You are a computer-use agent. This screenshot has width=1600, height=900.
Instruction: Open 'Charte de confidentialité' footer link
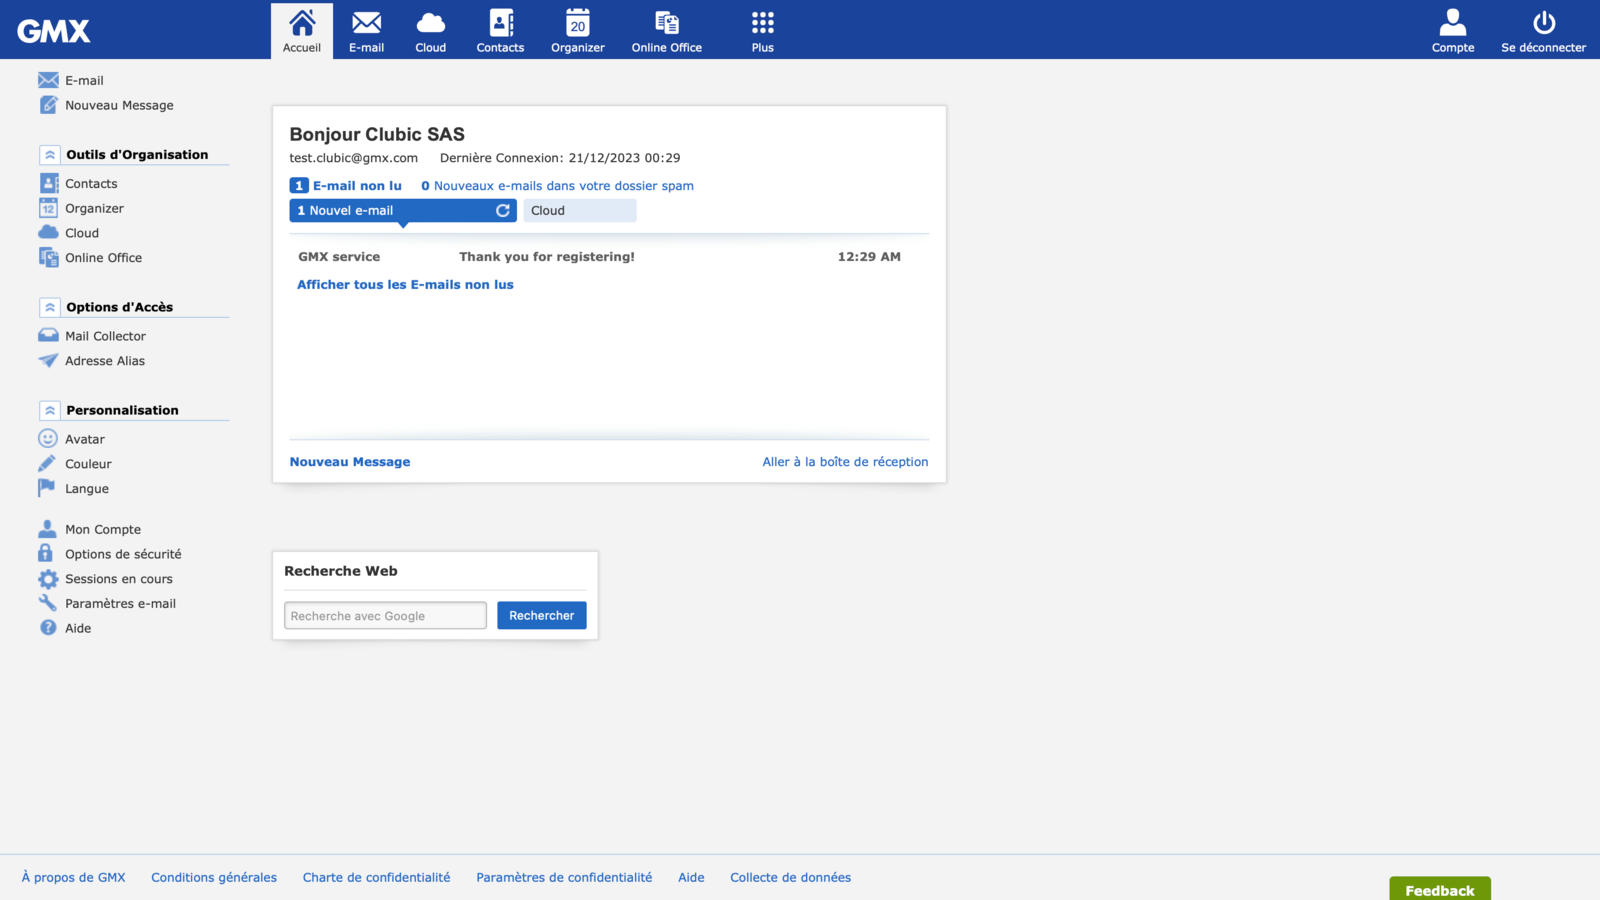[x=377, y=877]
